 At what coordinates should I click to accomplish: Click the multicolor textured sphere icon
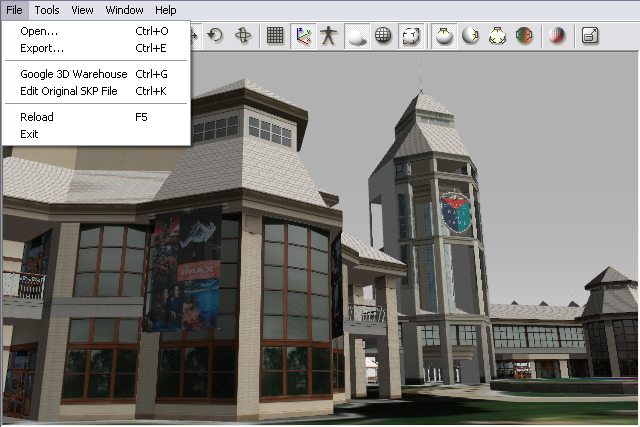524,36
